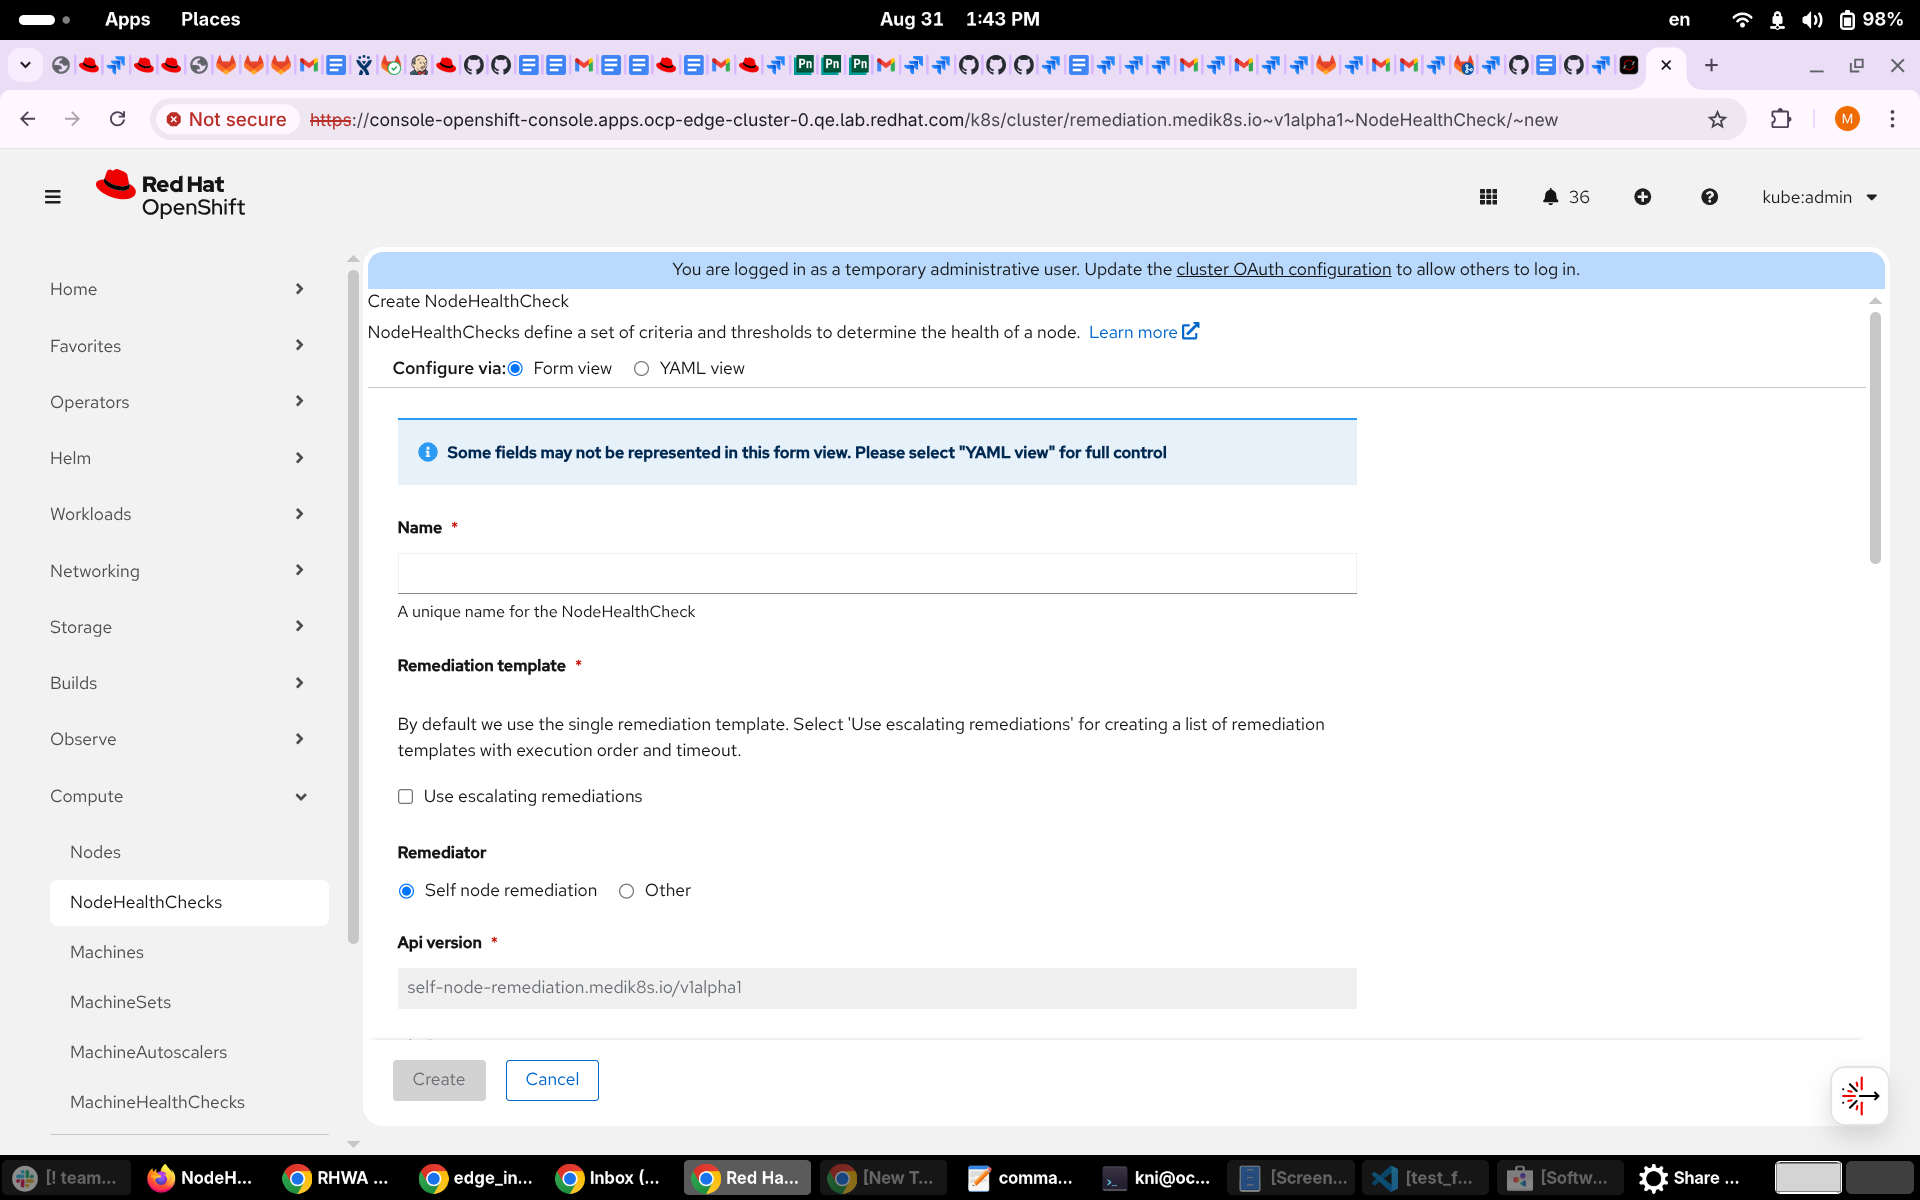This screenshot has width=1920, height=1200.
Task: Click into the Name input field
Action: tap(876, 573)
